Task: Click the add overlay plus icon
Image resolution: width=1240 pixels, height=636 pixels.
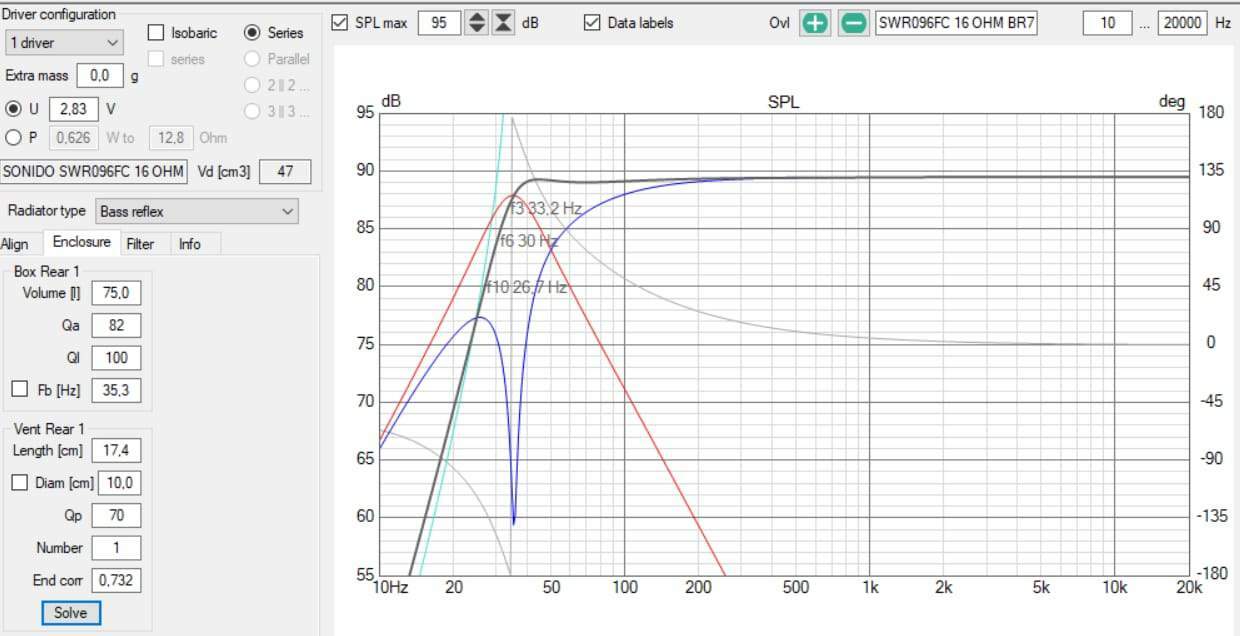Action: coord(815,23)
